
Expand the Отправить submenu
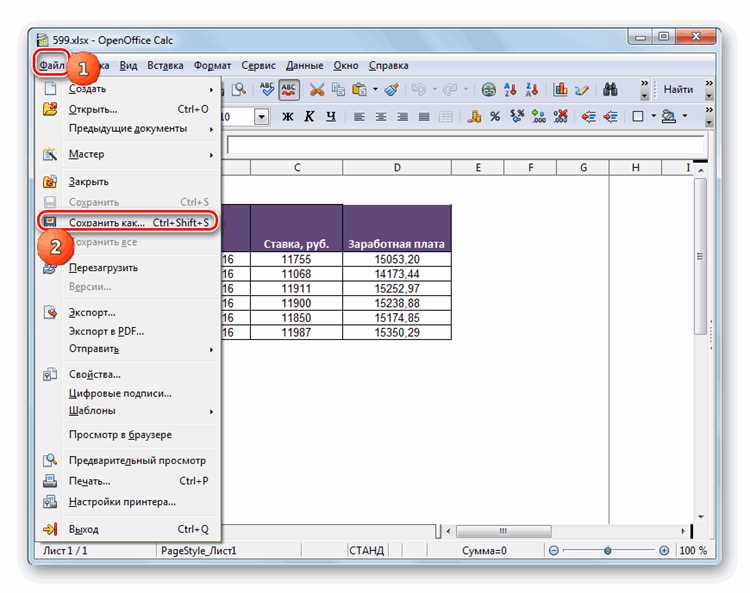pos(128,349)
